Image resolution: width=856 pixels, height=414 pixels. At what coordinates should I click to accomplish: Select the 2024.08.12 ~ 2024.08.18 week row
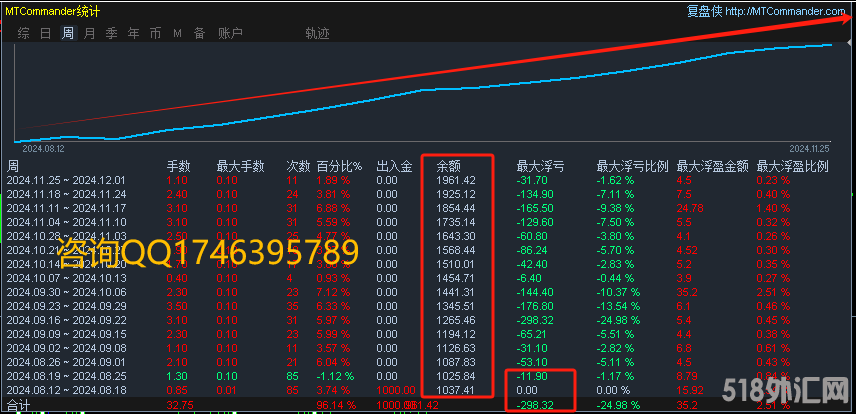(66, 389)
